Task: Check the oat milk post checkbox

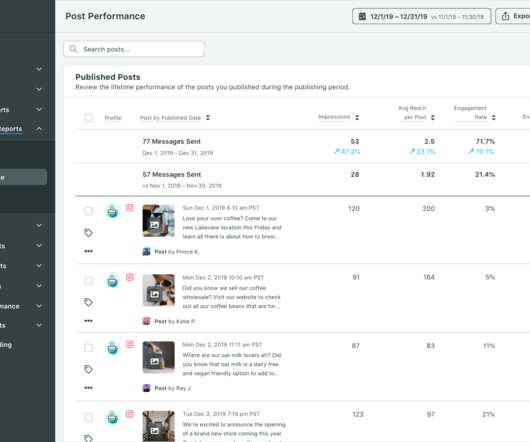Action: (x=89, y=348)
